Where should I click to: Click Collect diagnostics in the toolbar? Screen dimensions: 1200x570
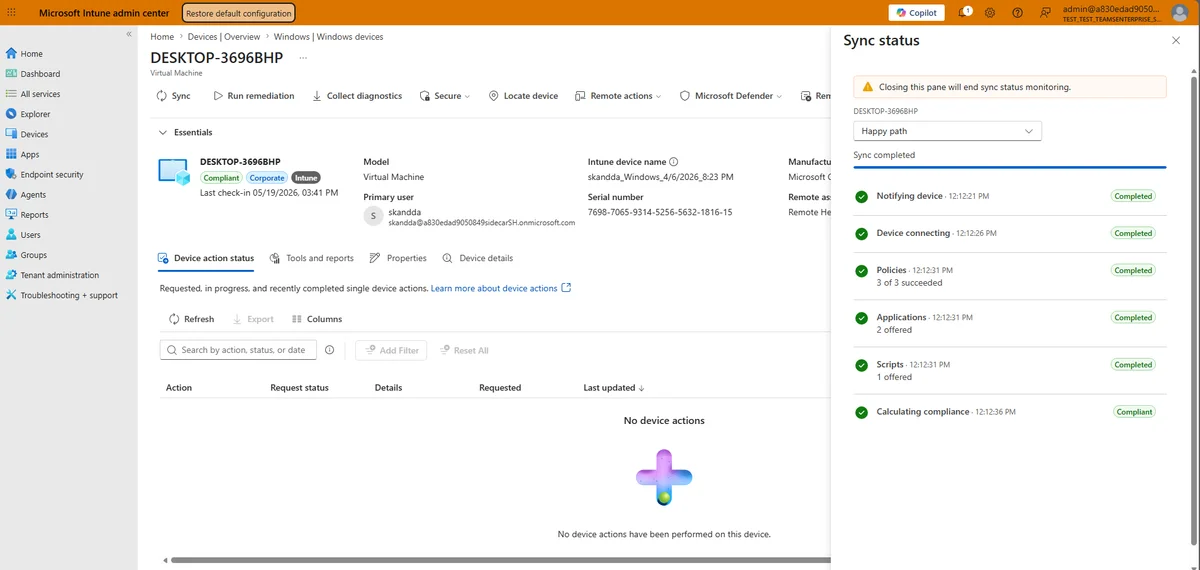click(356, 96)
